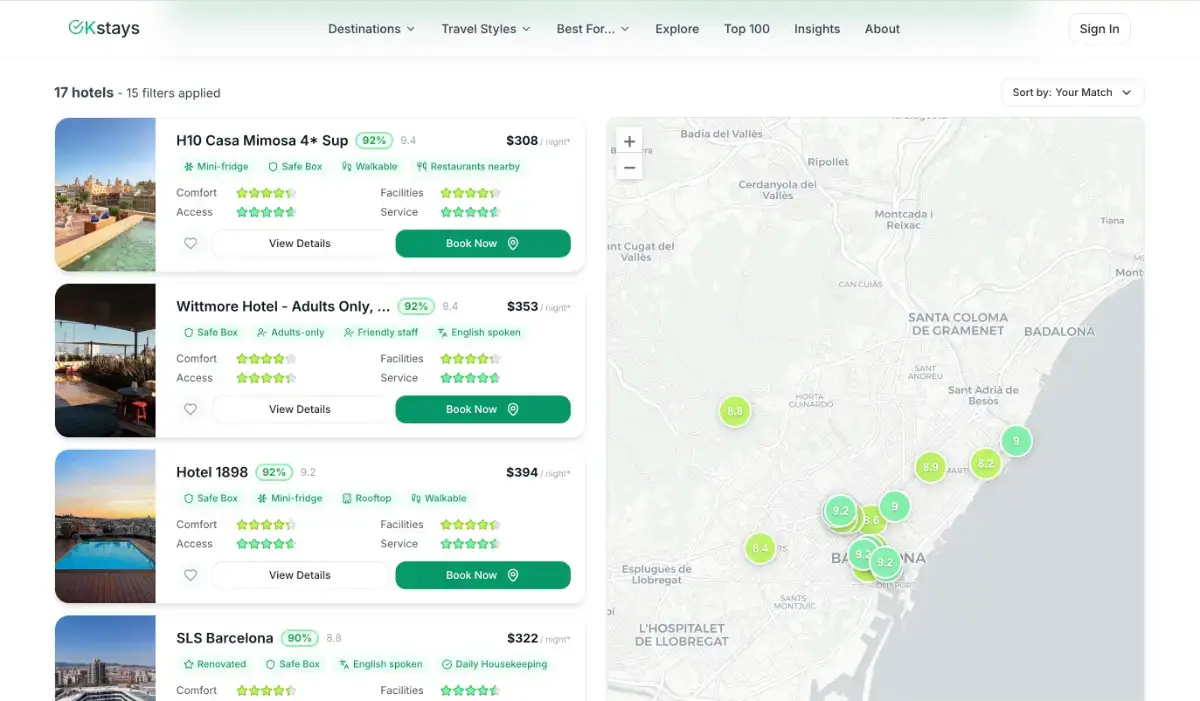Click the Safe Box tag on SLS Barcelona
This screenshot has height=701, width=1200.
(x=292, y=665)
